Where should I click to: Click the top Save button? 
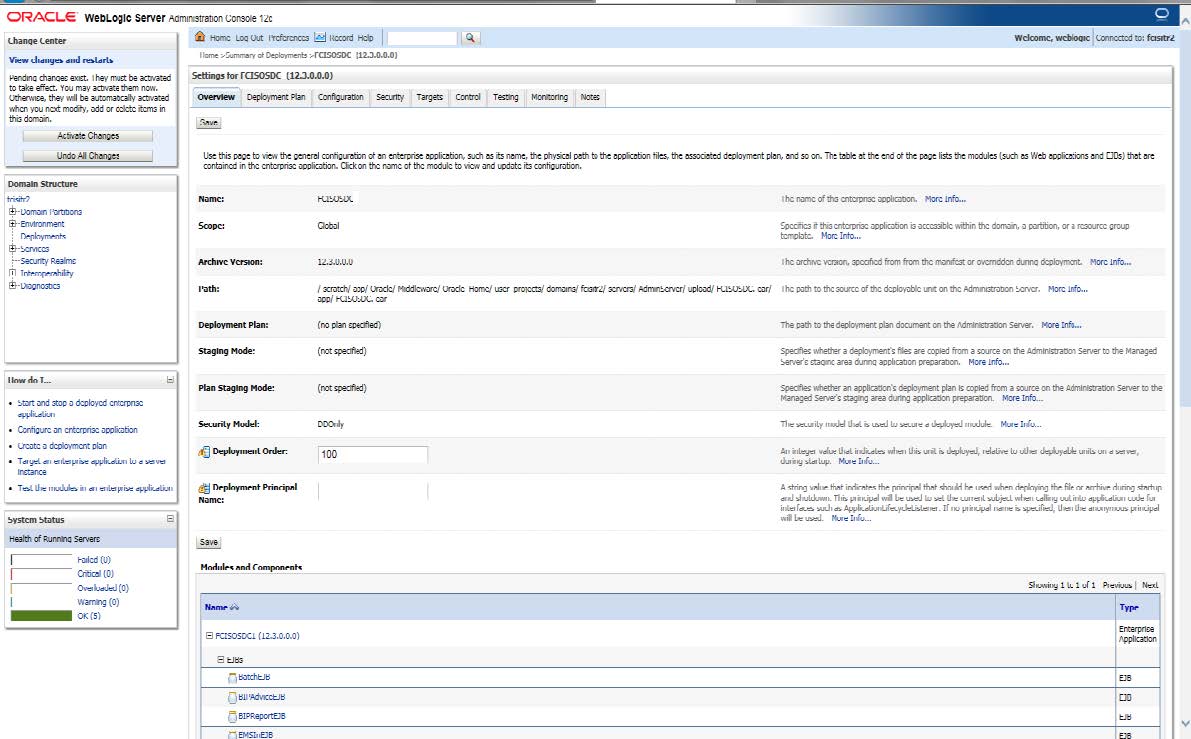pyautogui.click(x=209, y=122)
